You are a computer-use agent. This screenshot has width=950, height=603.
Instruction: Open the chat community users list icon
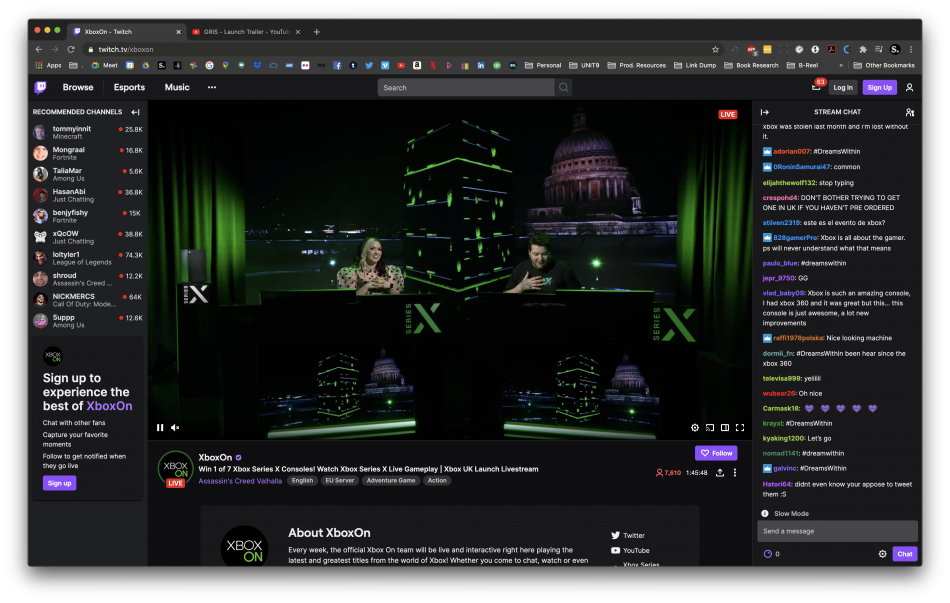[x=909, y=112]
